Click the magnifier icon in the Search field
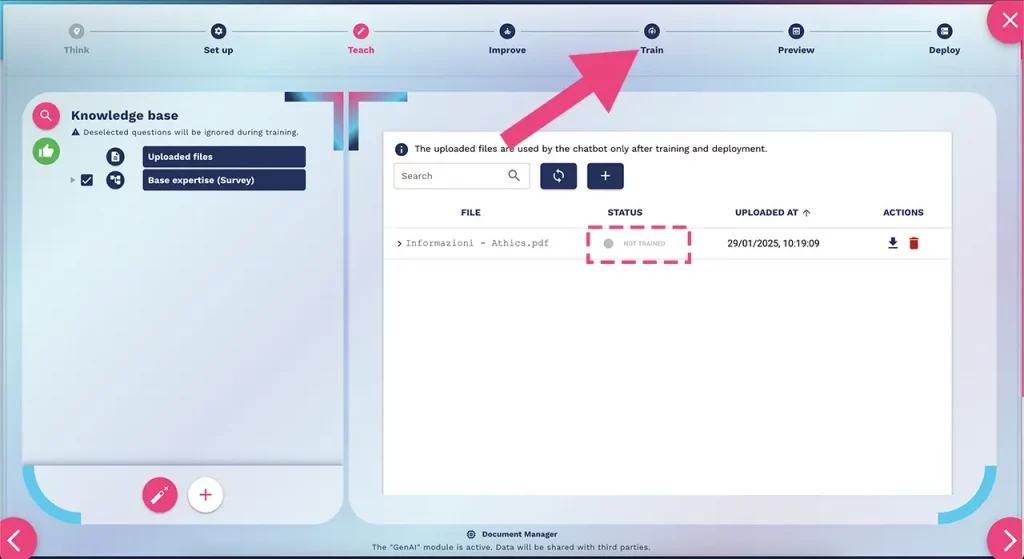Screen dimensions: 1024x559 click(514, 176)
